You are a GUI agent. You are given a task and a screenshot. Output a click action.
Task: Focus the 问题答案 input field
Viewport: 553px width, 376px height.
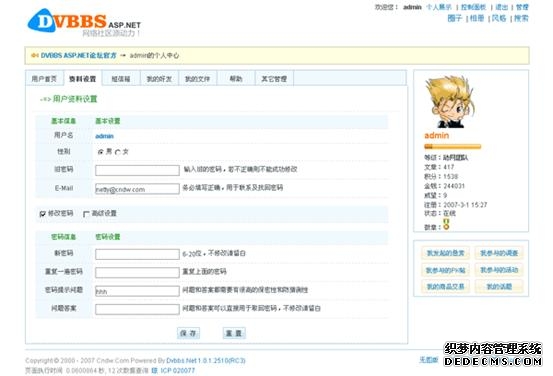(x=137, y=309)
